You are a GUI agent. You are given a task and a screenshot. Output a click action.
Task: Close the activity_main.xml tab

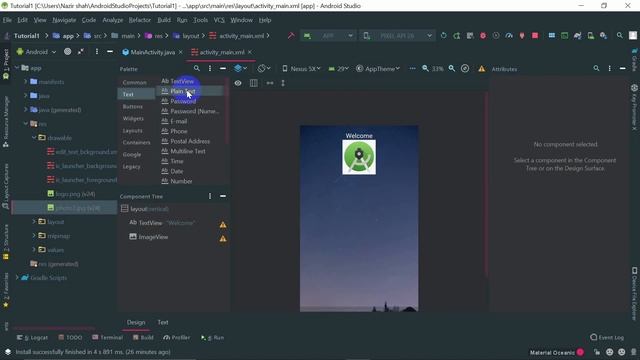tap(249, 52)
